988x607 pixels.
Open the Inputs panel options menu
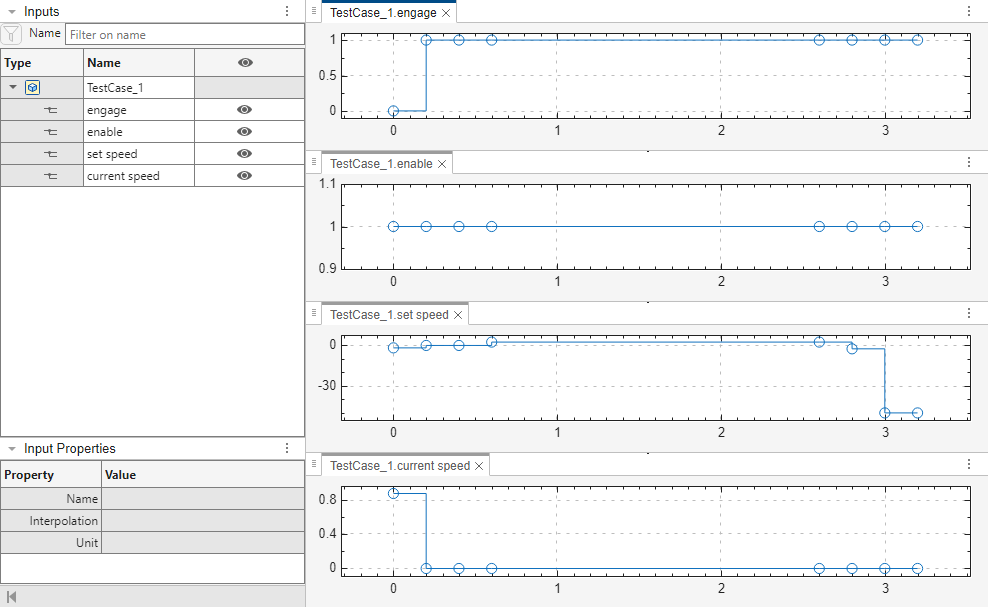[x=288, y=11]
